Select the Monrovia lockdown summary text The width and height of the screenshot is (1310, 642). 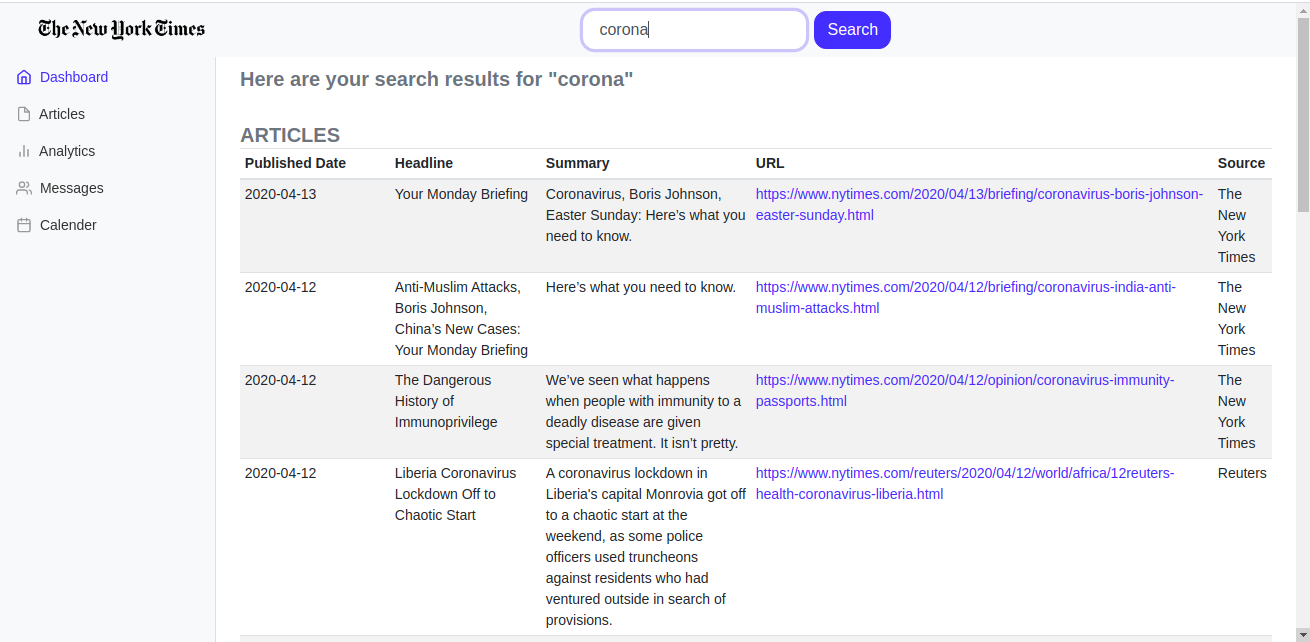pos(646,546)
